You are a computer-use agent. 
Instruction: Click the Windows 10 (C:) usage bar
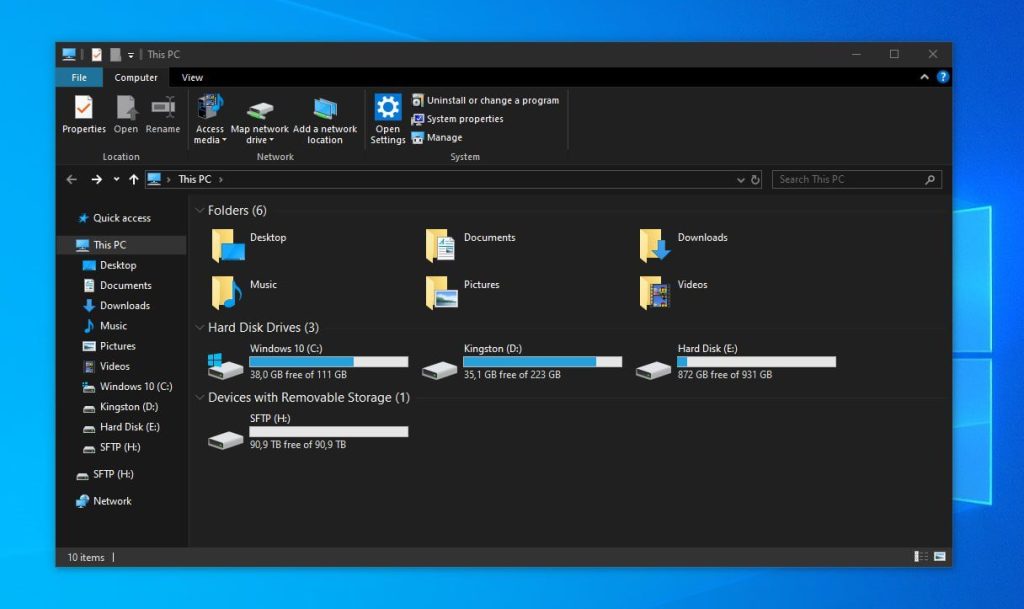328,361
